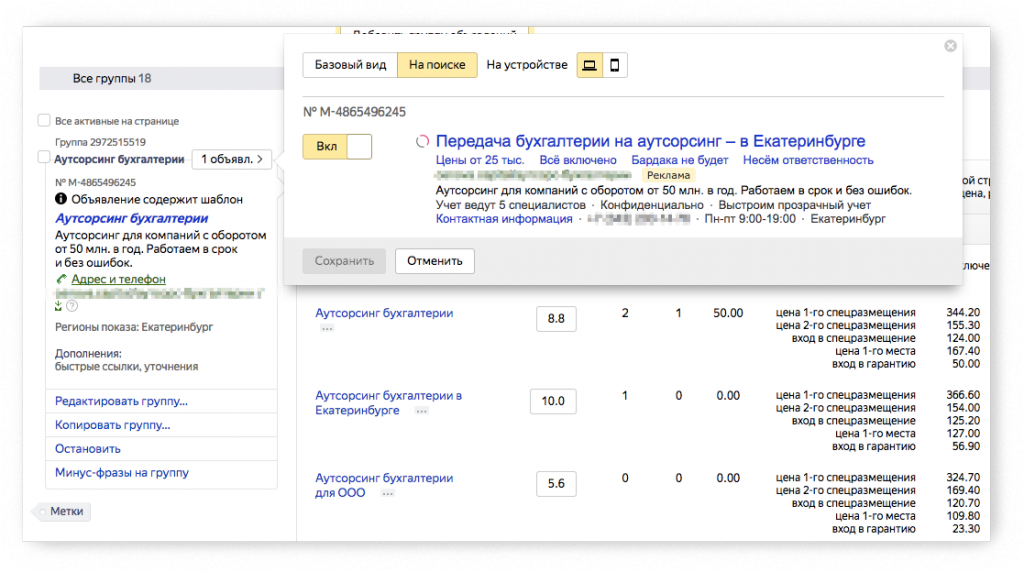Click the ellipsis under first keyword phrase

[327, 329]
